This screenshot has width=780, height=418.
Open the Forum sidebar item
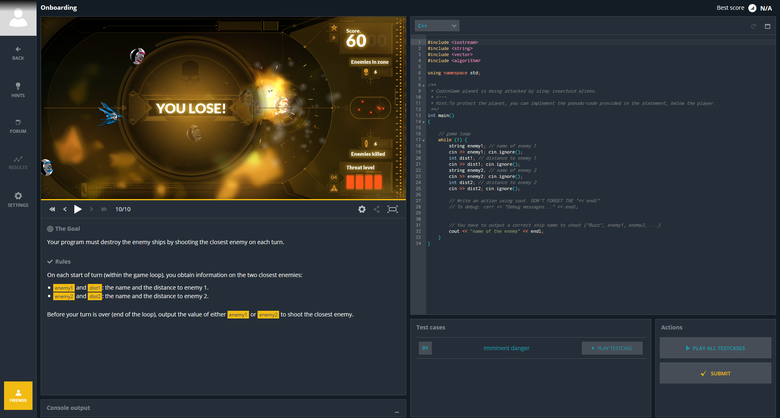pyautogui.click(x=18, y=126)
